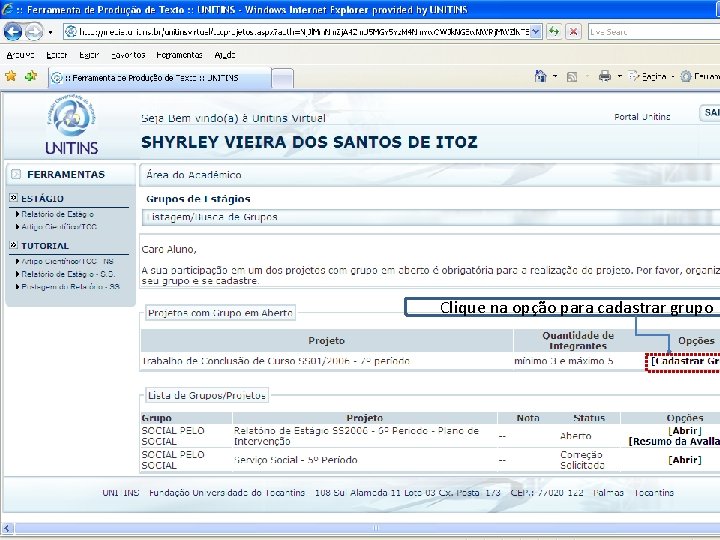The image size is (720, 540).
Task: Click the Internet Explorer title bar icon
Action: [7, 9]
